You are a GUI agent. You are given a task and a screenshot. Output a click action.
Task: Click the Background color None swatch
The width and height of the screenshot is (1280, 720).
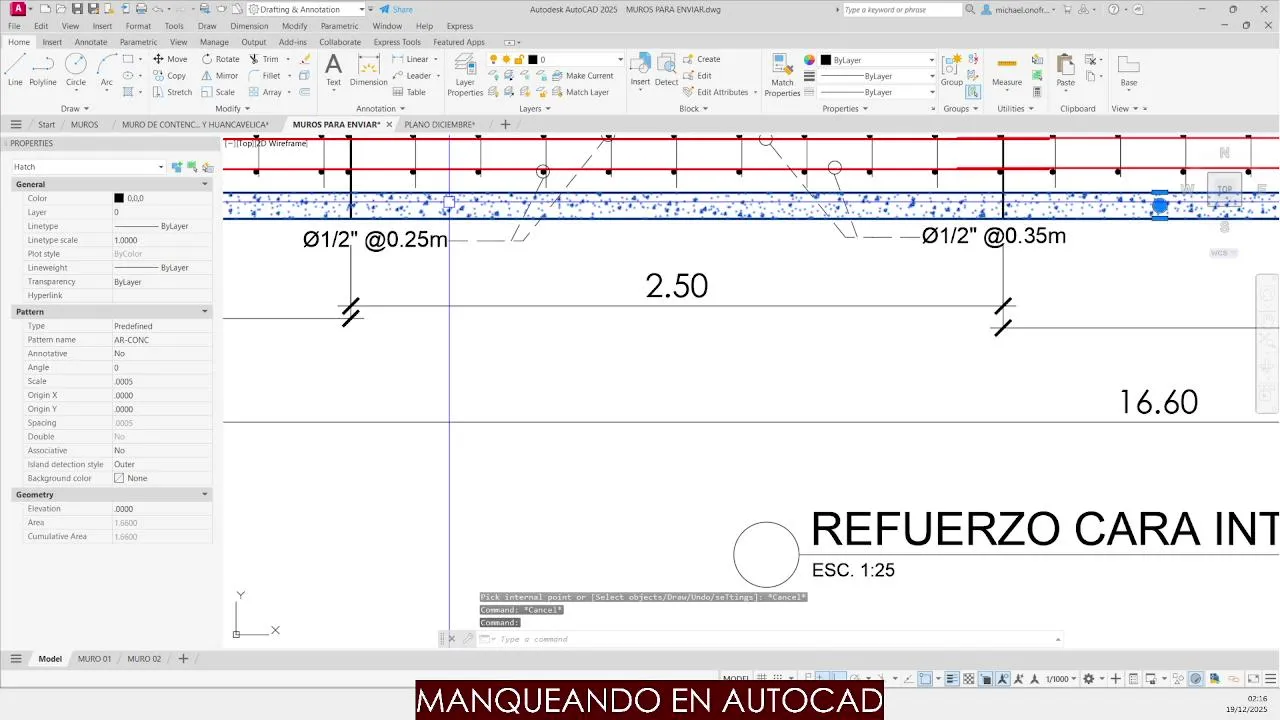tap(119, 478)
